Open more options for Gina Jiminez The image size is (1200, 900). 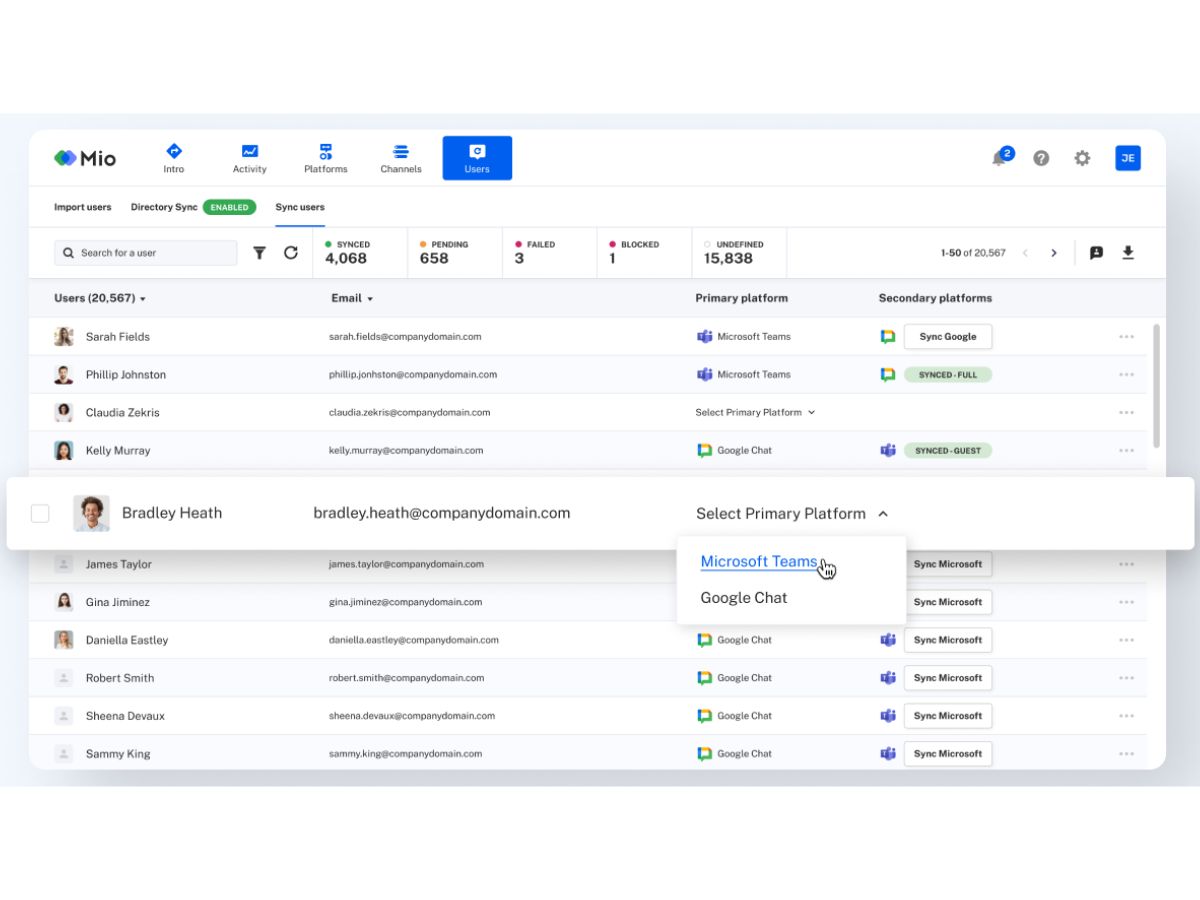coord(1127,603)
